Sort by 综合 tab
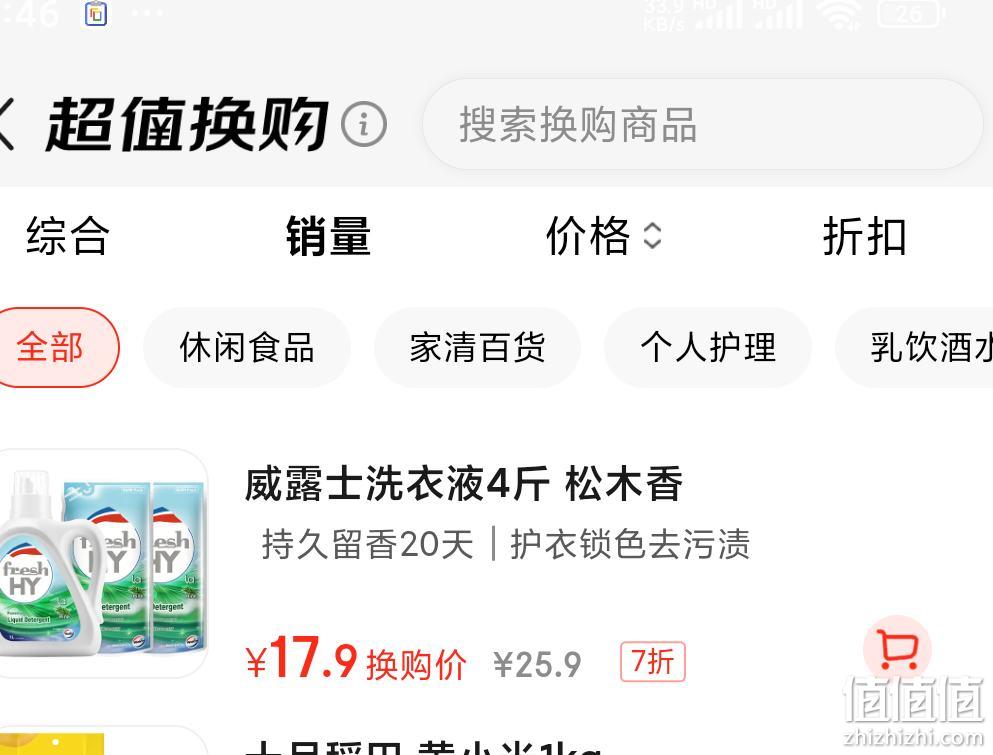 [x=68, y=236]
